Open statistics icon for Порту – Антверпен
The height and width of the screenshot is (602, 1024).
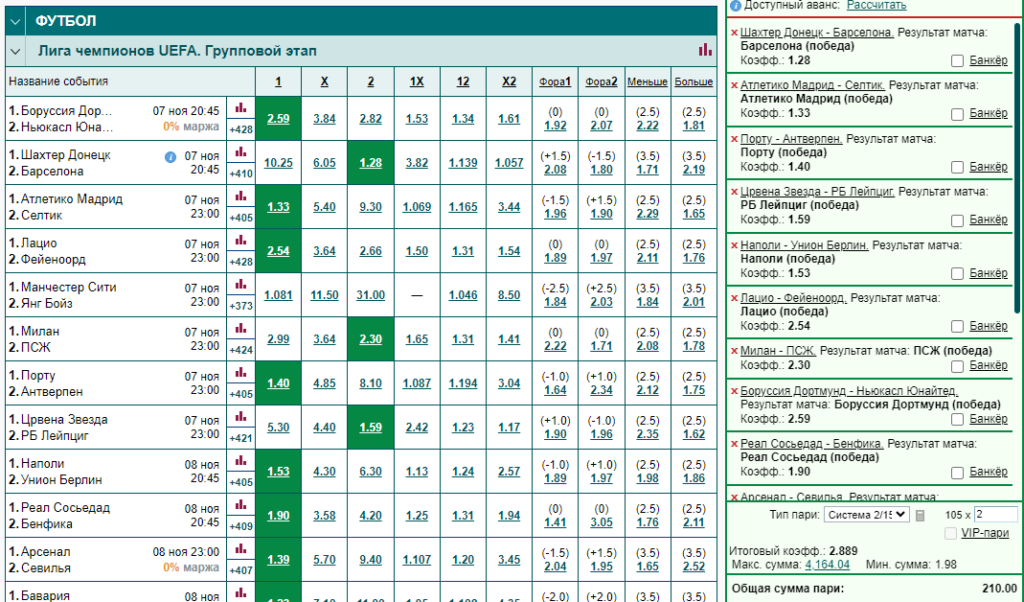[x=241, y=373]
